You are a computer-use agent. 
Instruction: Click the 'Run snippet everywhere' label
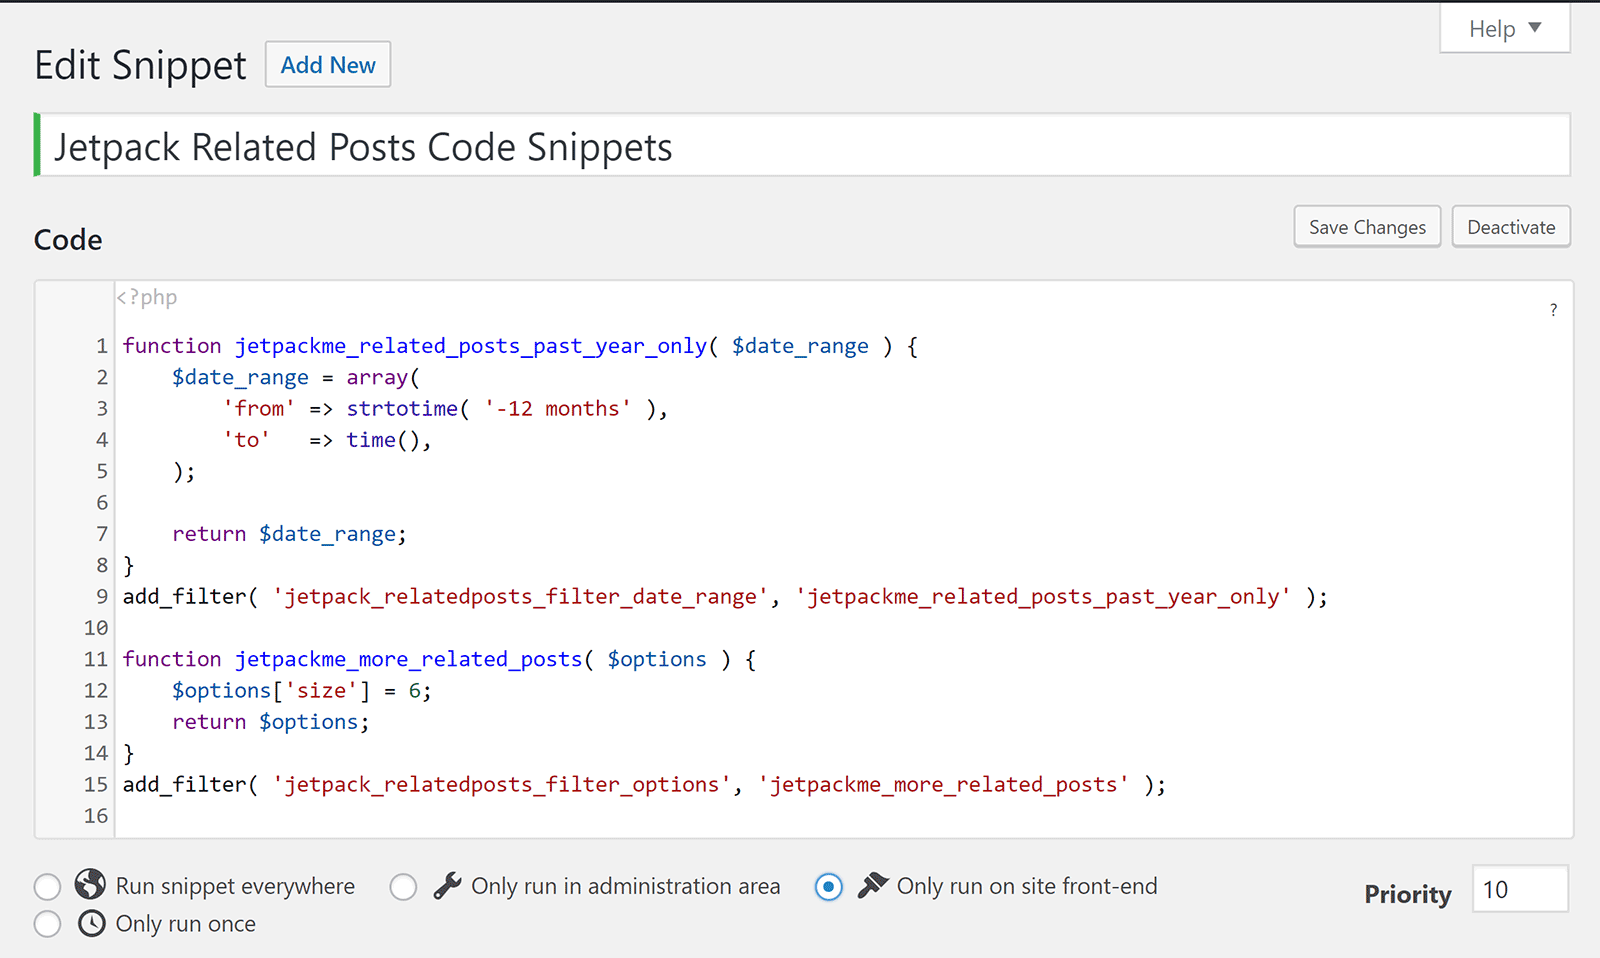point(235,886)
